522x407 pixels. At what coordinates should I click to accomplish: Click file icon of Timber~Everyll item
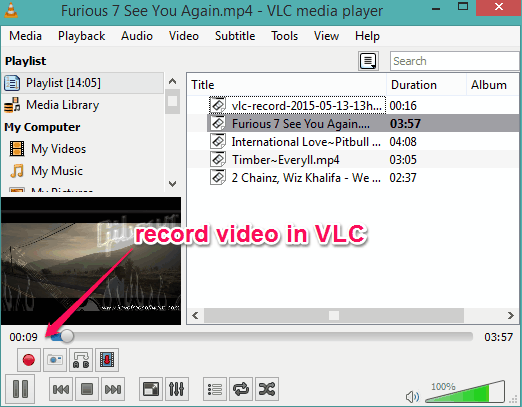pos(218,159)
